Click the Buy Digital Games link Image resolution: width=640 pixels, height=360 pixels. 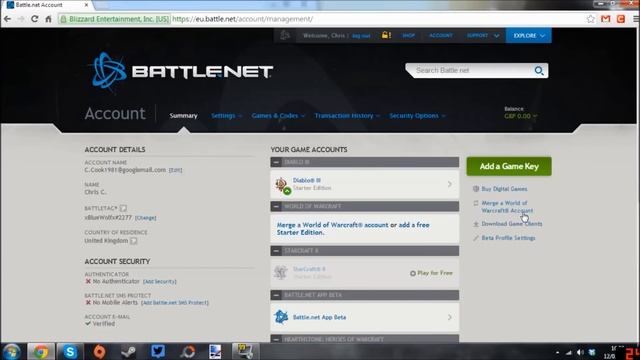pyautogui.click(x=504, y=189)
